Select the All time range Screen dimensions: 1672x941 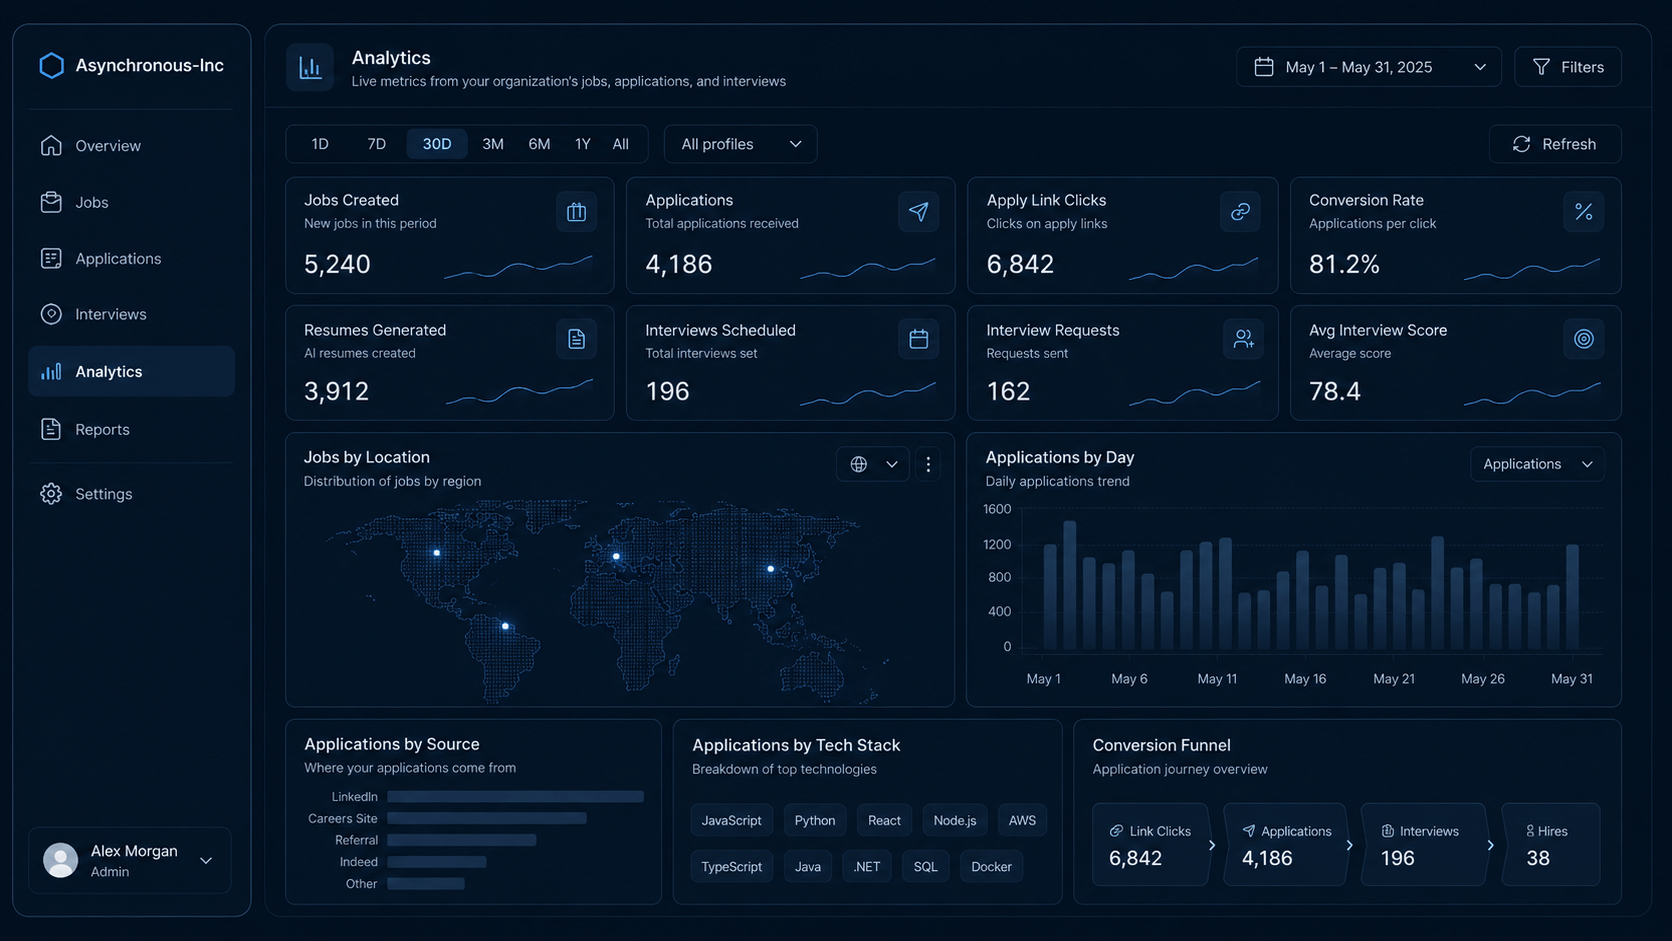(621, 144)
